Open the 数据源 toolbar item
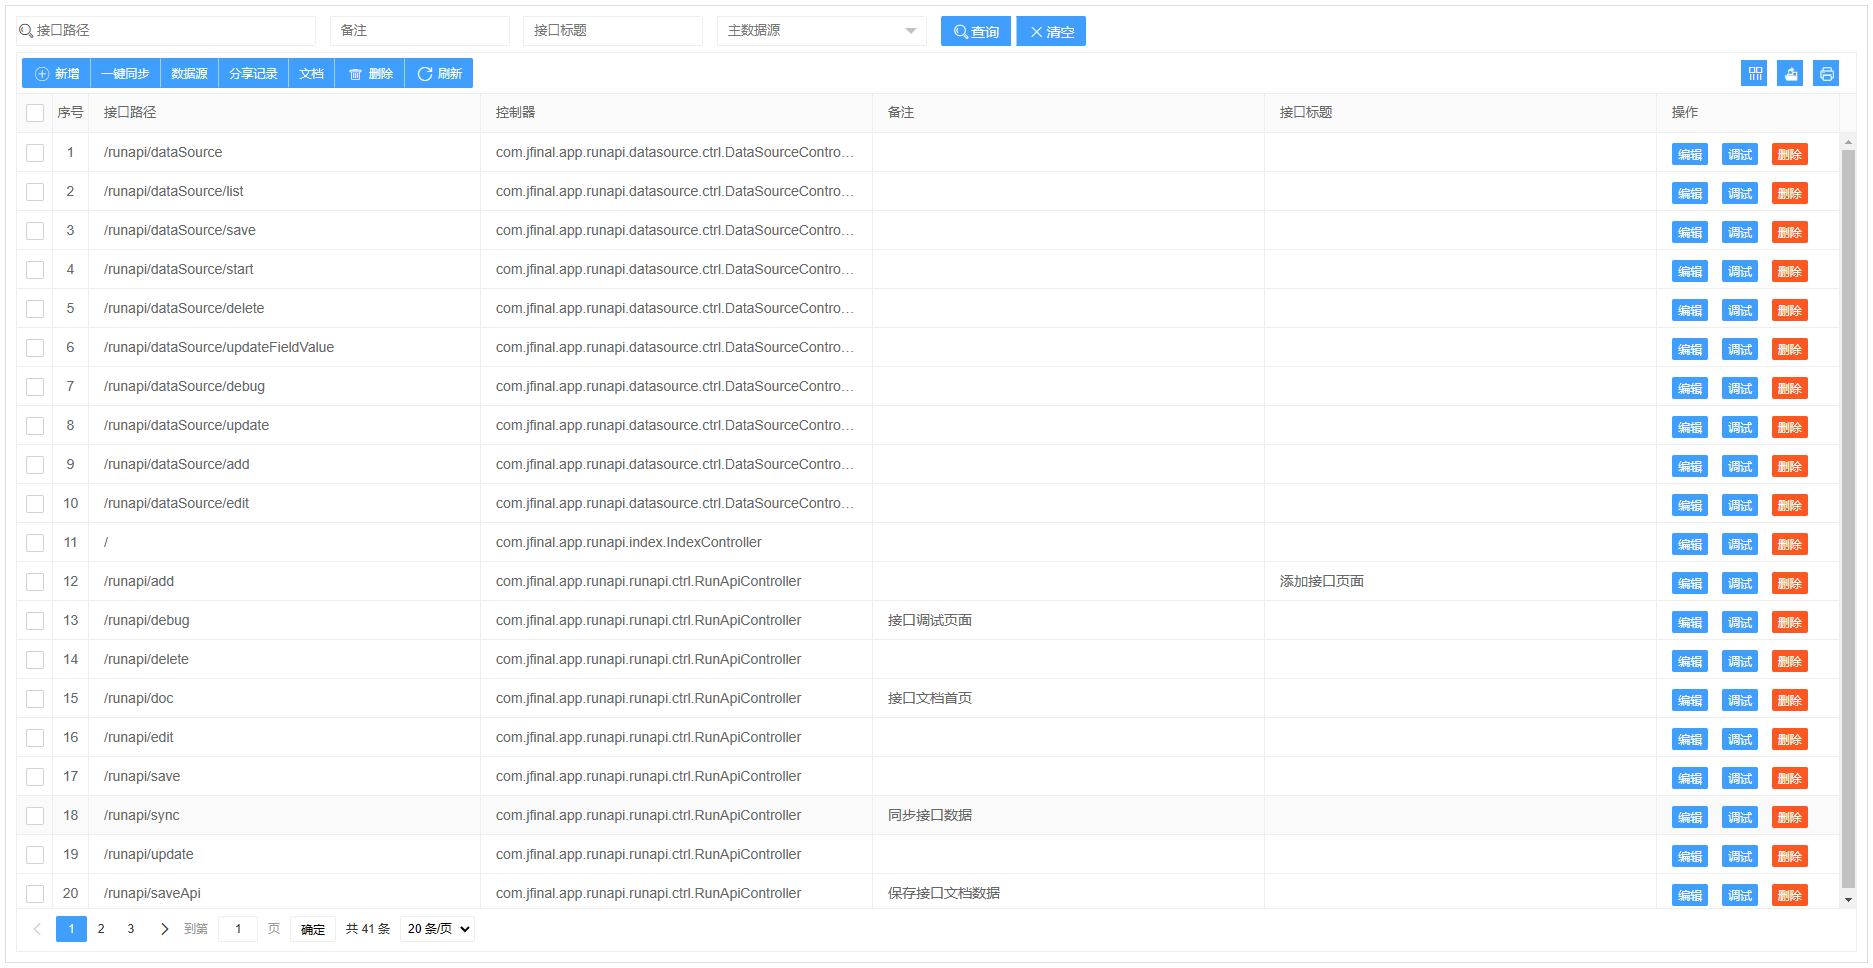The width and height of the screenshot is (1873, 968). (189, 73)
